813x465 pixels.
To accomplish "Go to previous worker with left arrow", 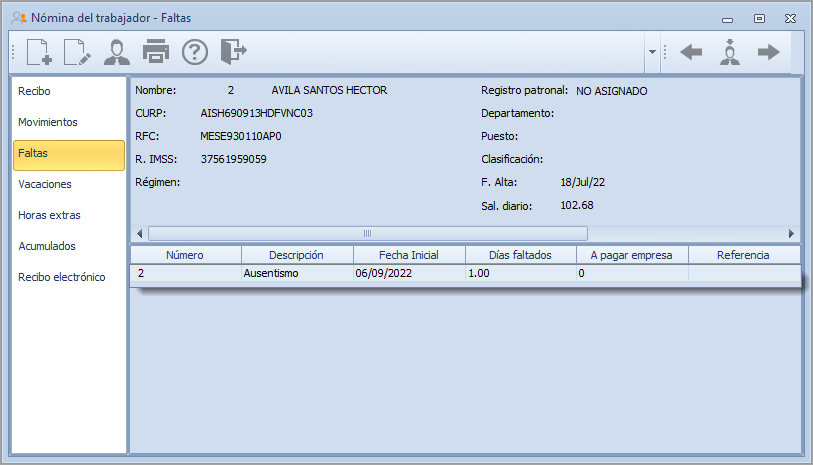I will click(691, 52).
